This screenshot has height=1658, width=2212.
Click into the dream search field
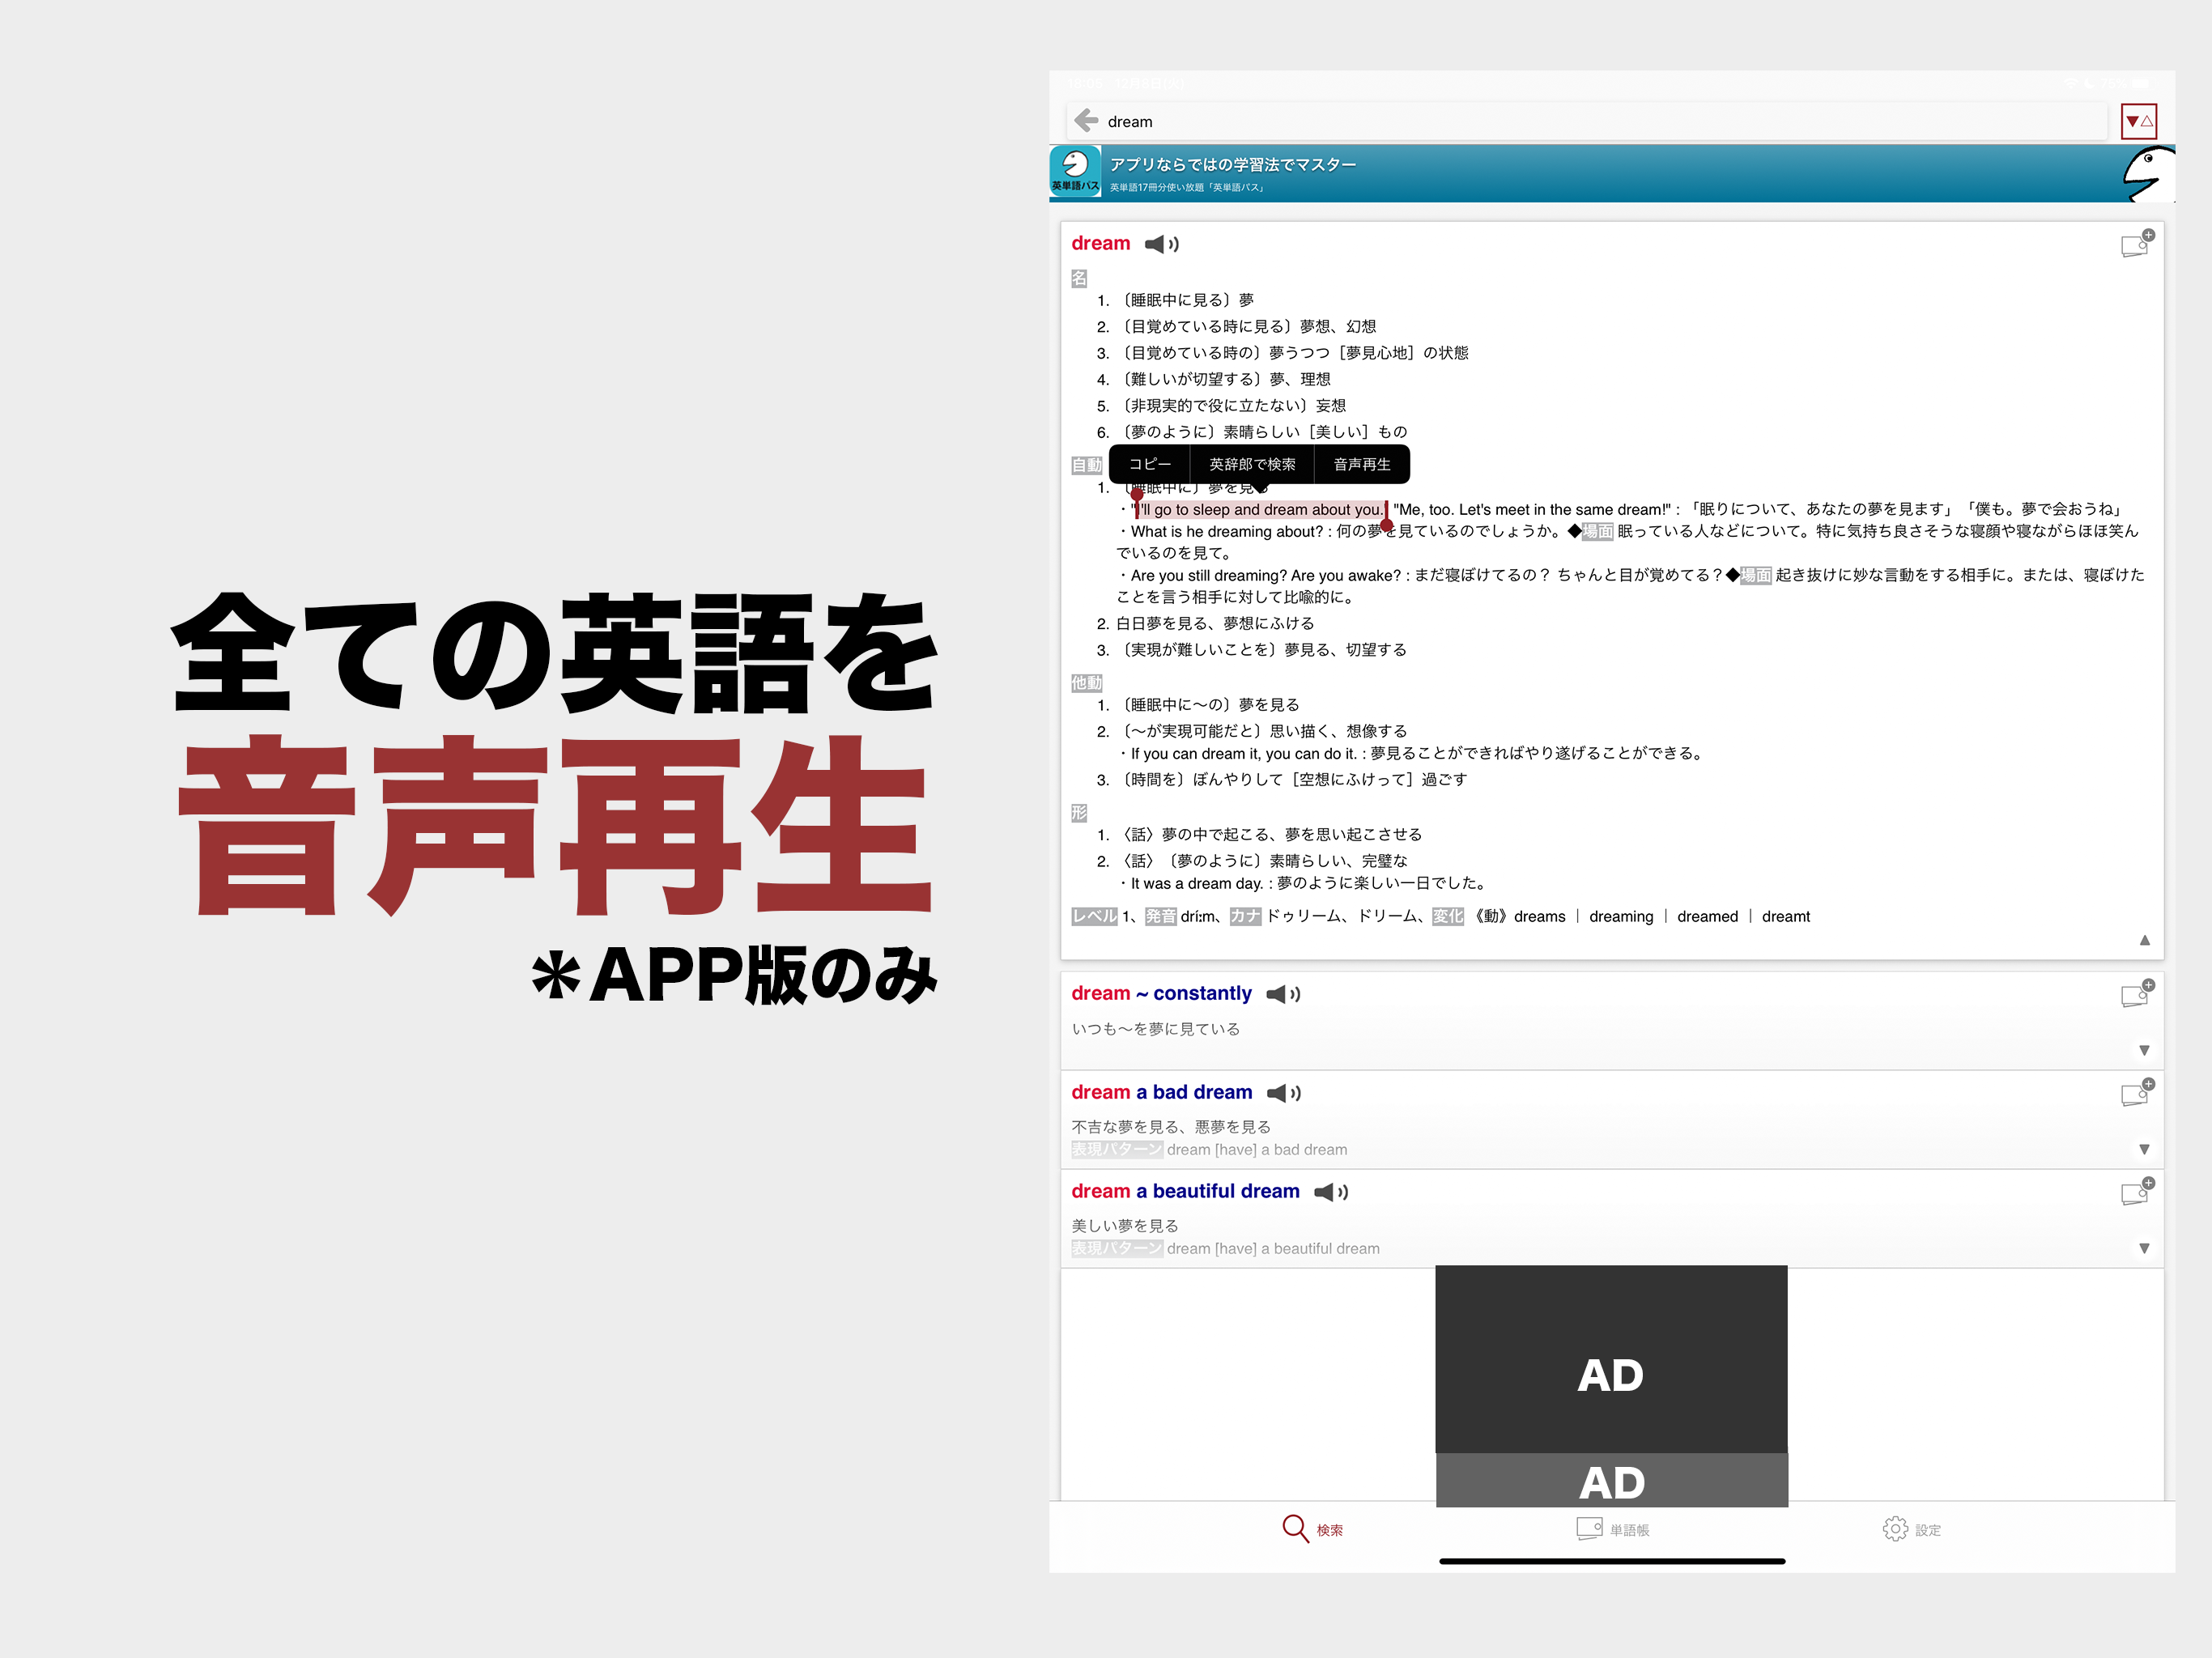coord(1400,120)
